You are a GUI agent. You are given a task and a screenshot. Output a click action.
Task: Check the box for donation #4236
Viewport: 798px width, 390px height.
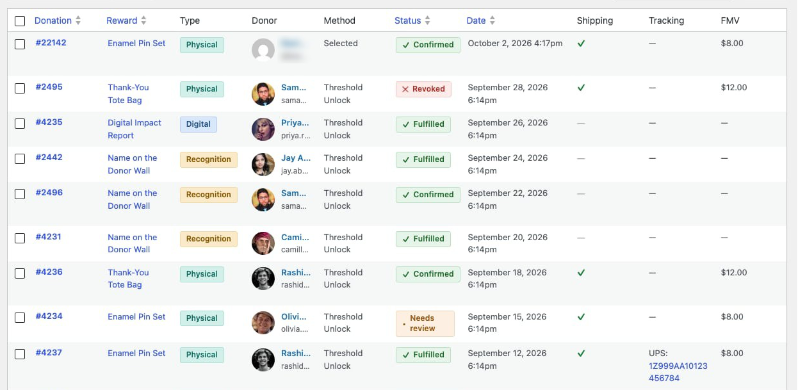[x=20, y=273]
